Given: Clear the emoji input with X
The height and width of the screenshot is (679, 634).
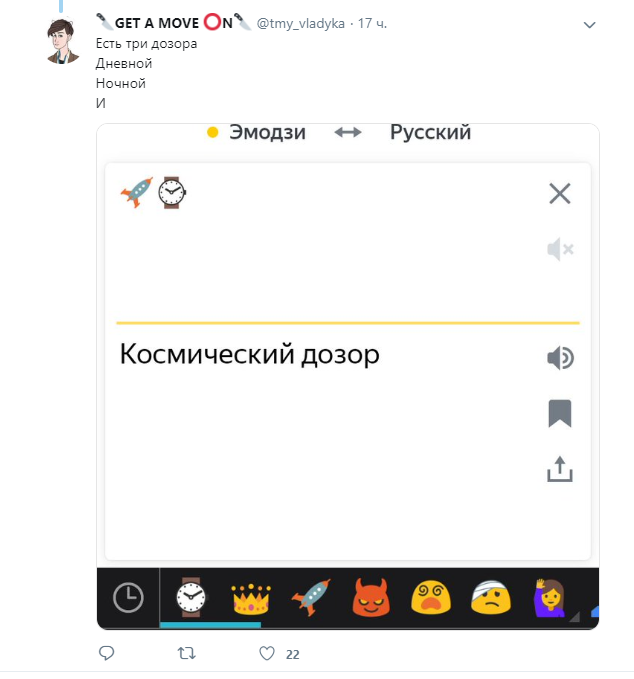Looking at the screenshot, I should tap(560, 193).
